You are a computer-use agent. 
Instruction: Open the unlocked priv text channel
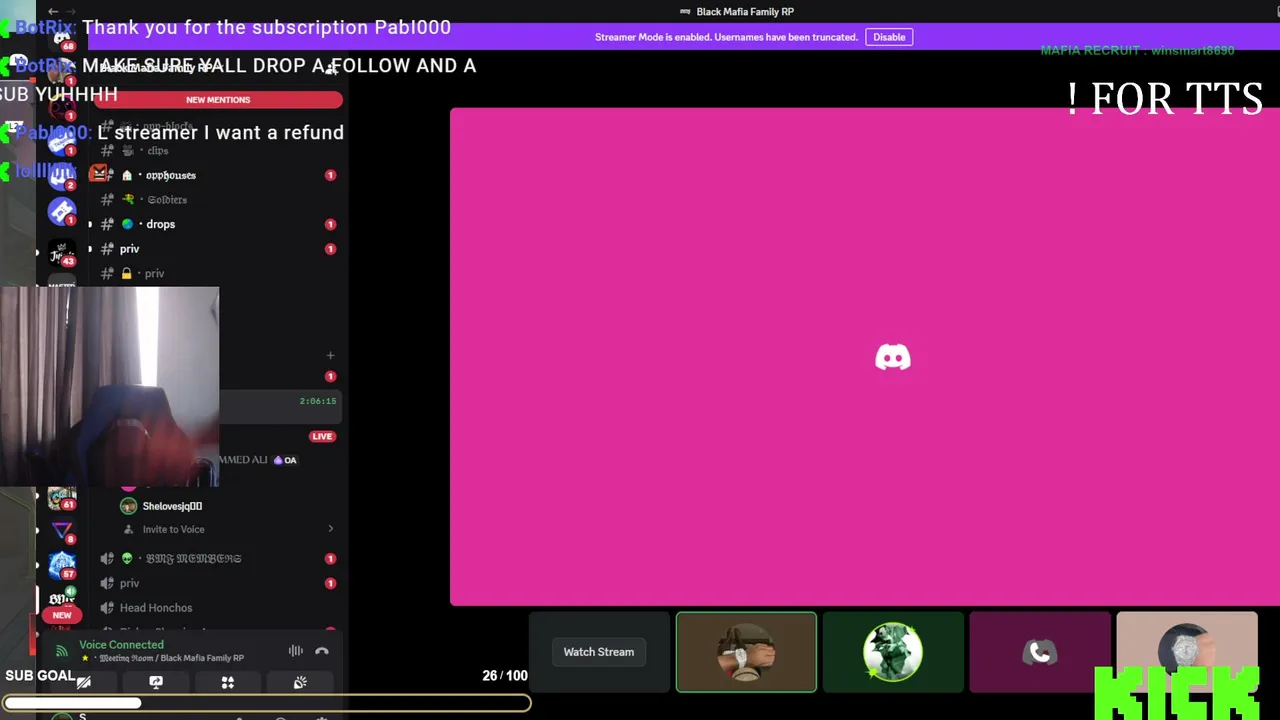point(218,249)
